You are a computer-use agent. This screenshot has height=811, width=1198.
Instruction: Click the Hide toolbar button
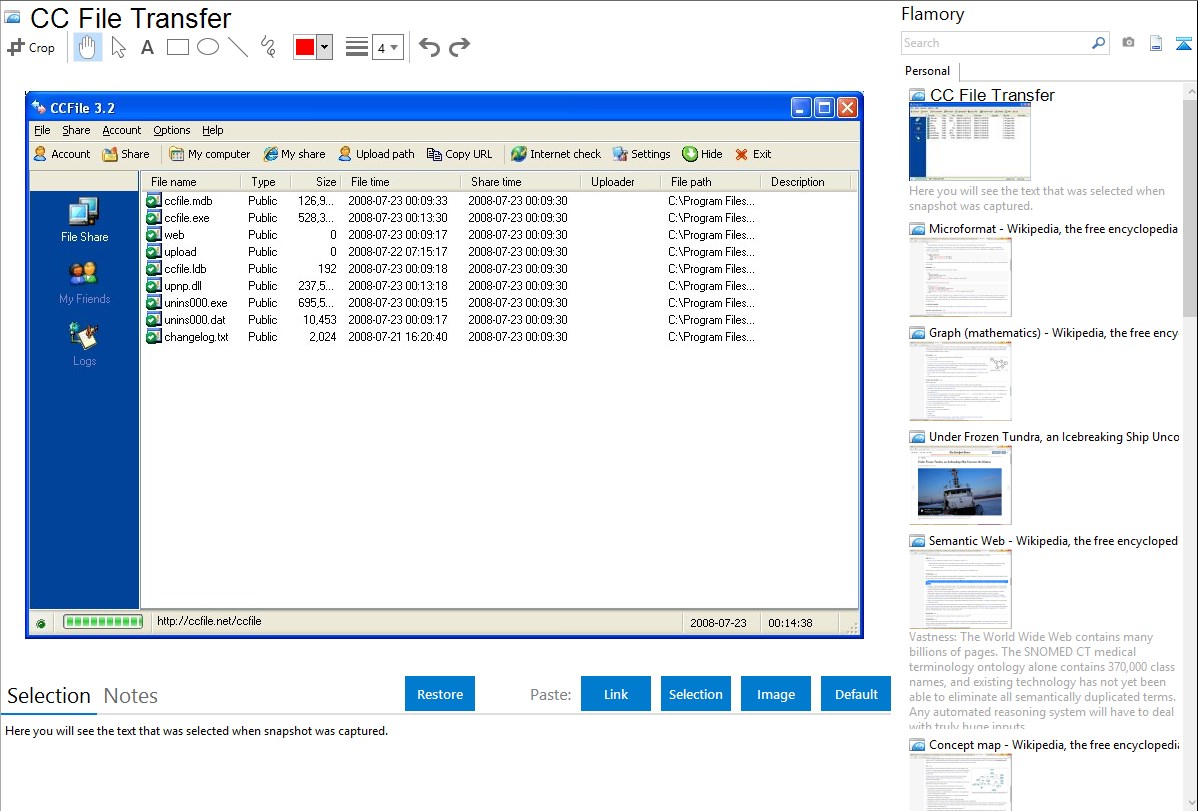click(701, 154)
